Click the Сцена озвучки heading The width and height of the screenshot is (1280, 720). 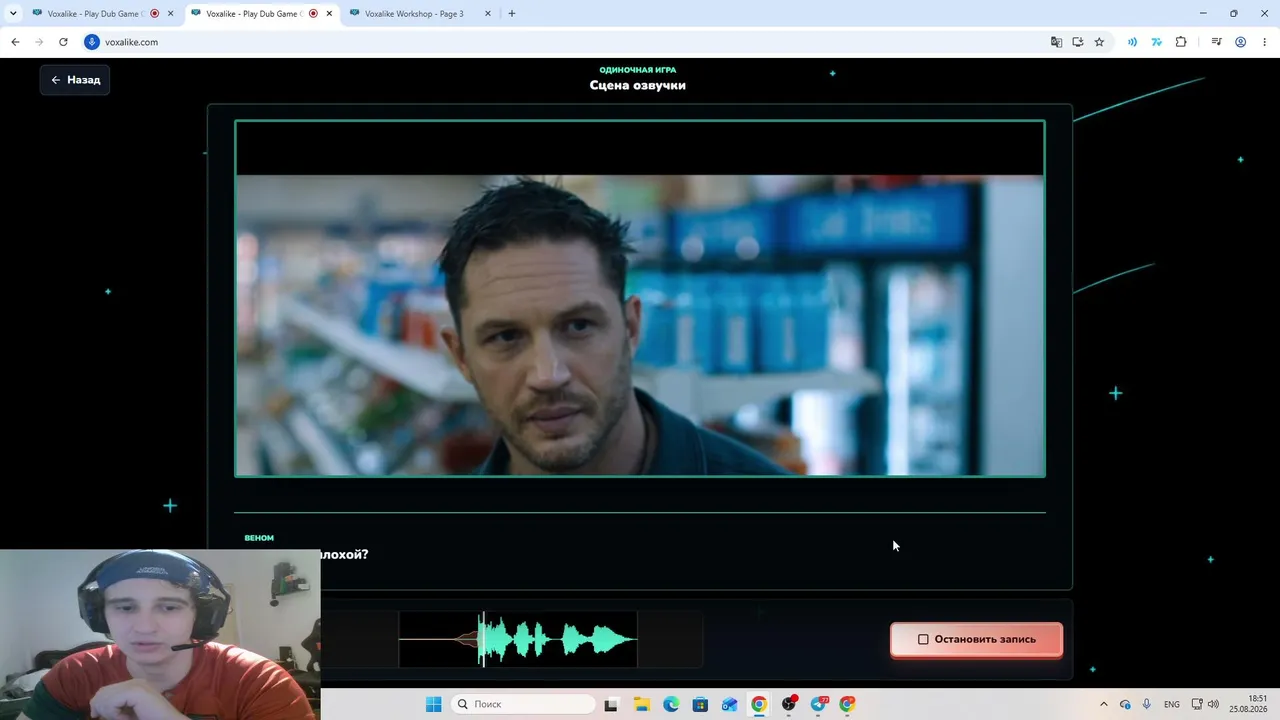638,85
